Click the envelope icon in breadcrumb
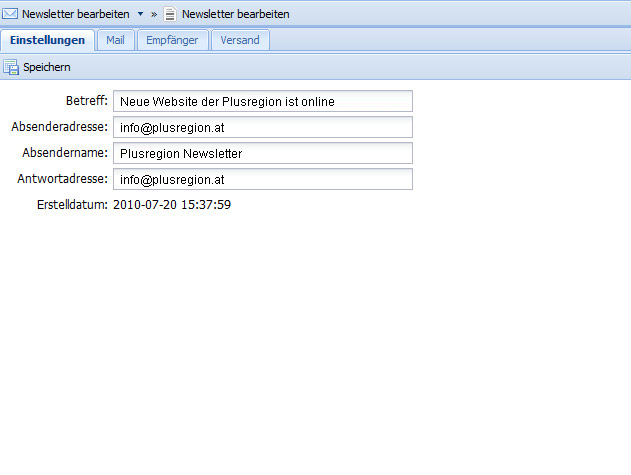Image resolution: width=631 pixels, height=475 pixels. pos(10,14)
